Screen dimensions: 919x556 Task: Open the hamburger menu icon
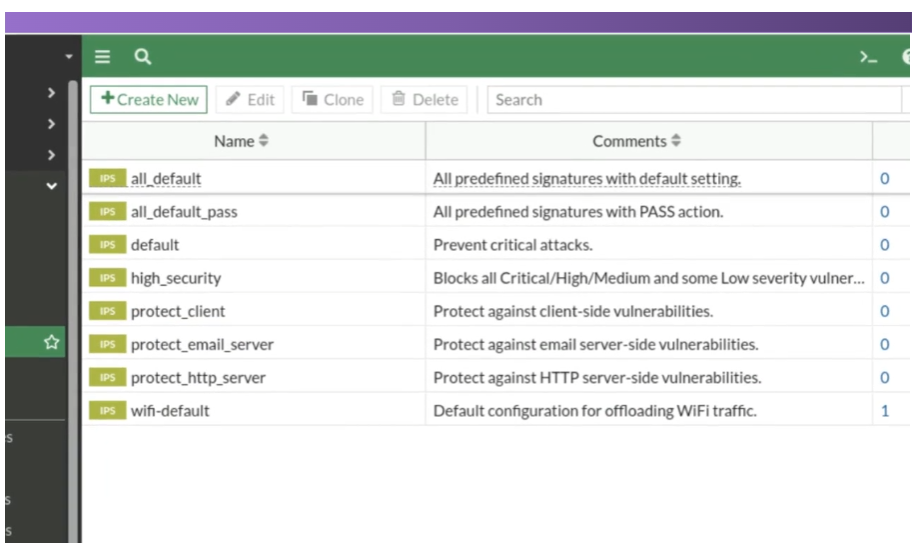click(103, 57)
